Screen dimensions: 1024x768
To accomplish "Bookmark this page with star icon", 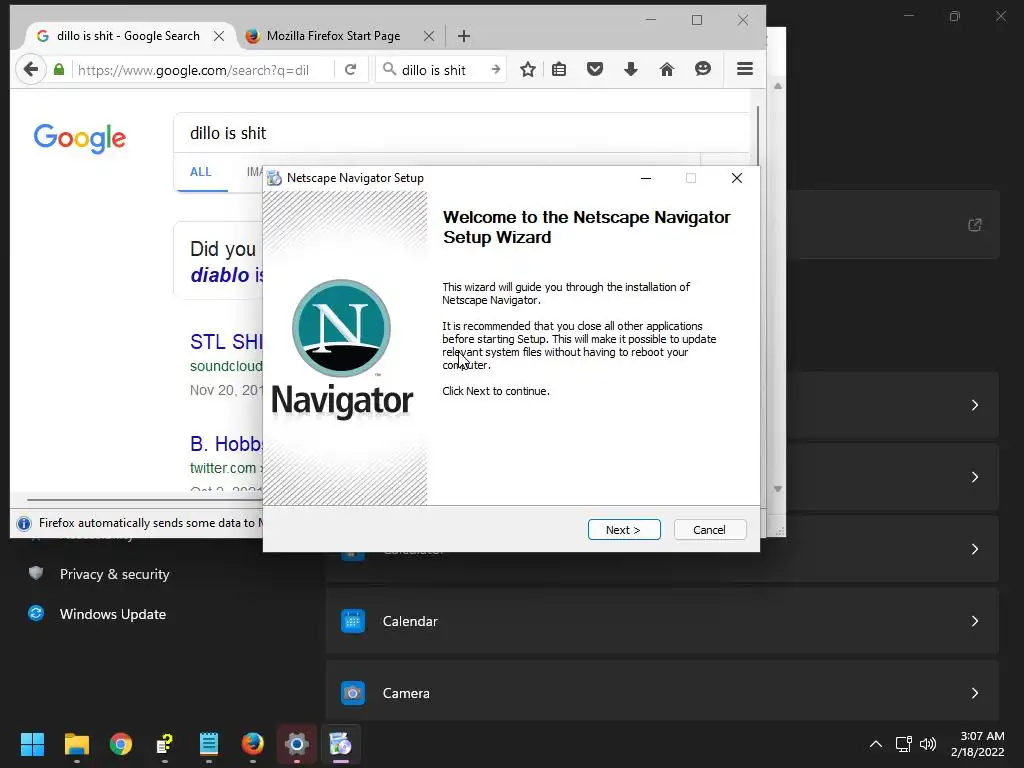I will (528, 69).
